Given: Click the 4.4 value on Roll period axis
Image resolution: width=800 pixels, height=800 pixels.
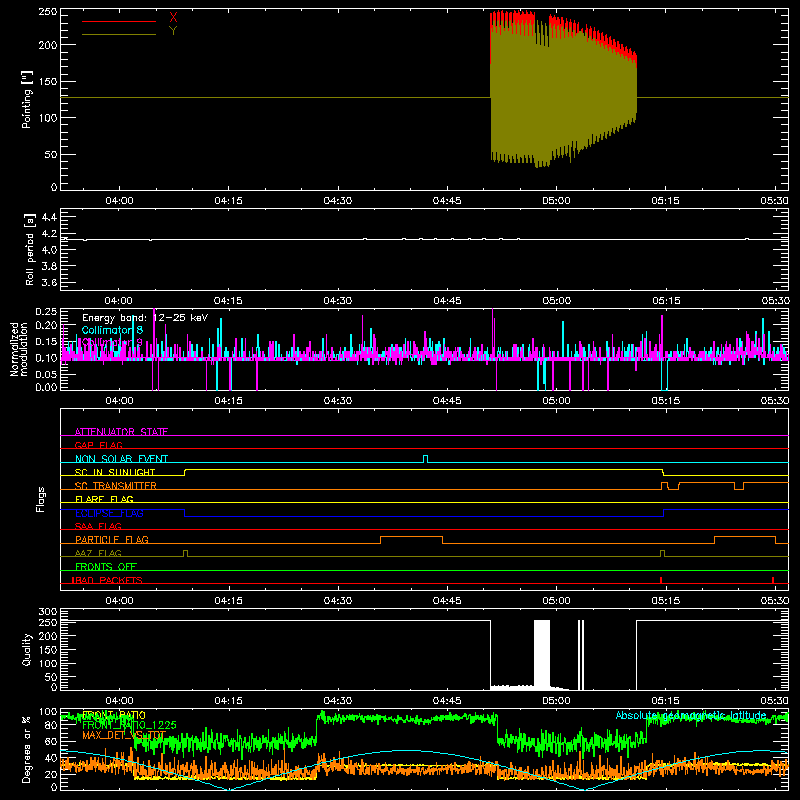Looking at the screenshot, I should point(49,217).
